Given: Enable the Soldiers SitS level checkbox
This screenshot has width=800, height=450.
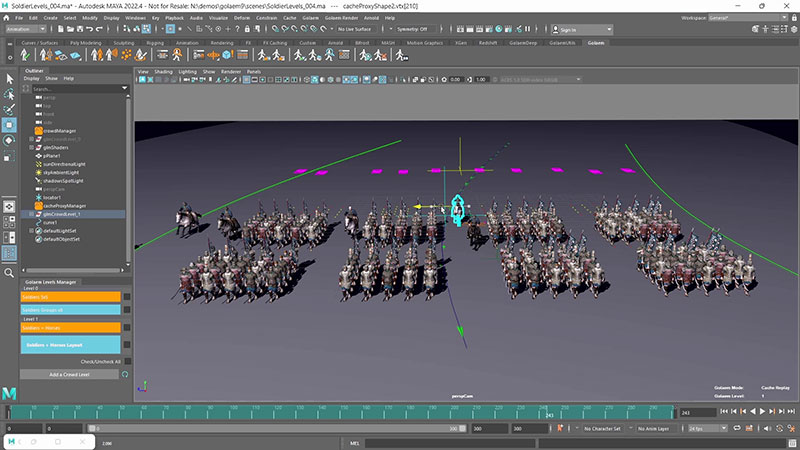Looking at the screenshot, I should pyautogui.click(x=126, y=297).
